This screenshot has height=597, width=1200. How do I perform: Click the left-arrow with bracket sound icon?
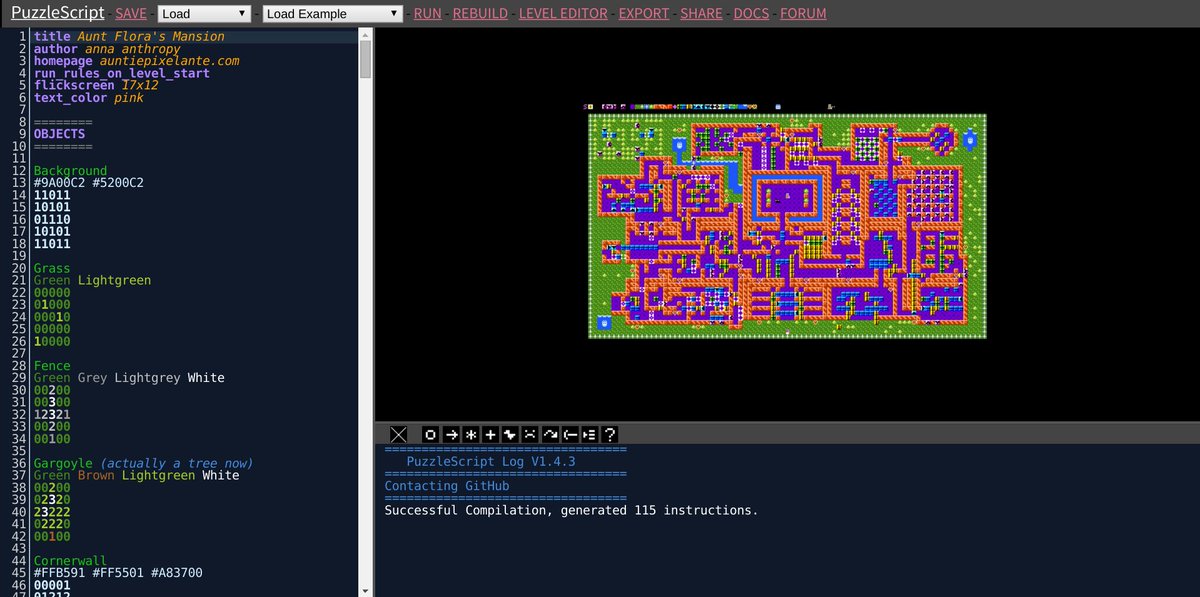click(570, 434)
